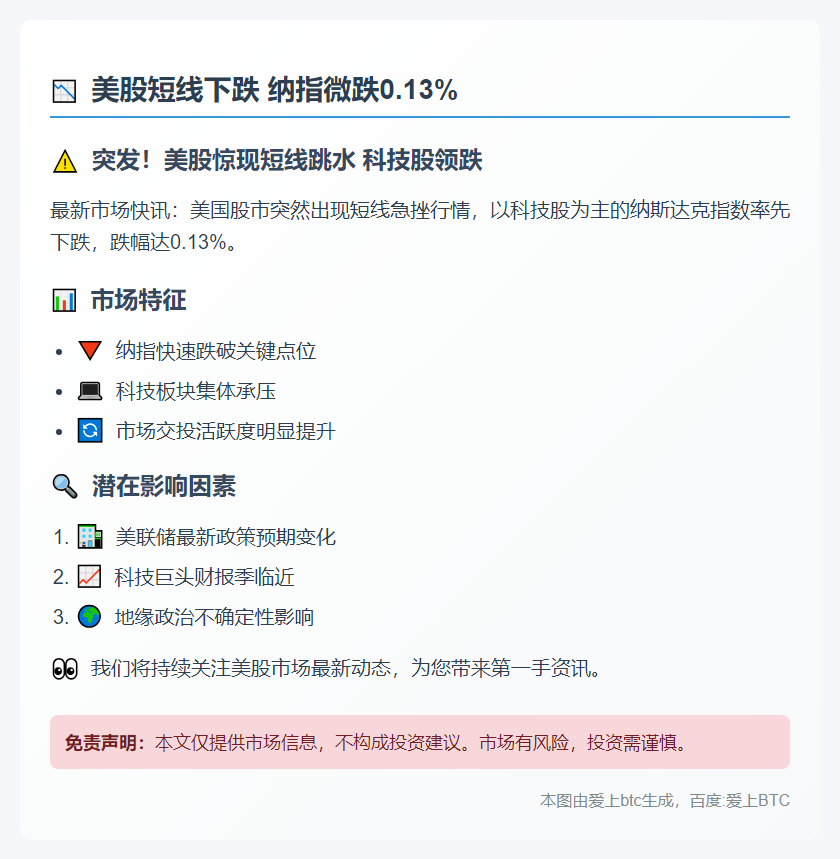Screen dimensions: 840x859
Task: Click the pink disclaimer box text
Action: point(420,743)
